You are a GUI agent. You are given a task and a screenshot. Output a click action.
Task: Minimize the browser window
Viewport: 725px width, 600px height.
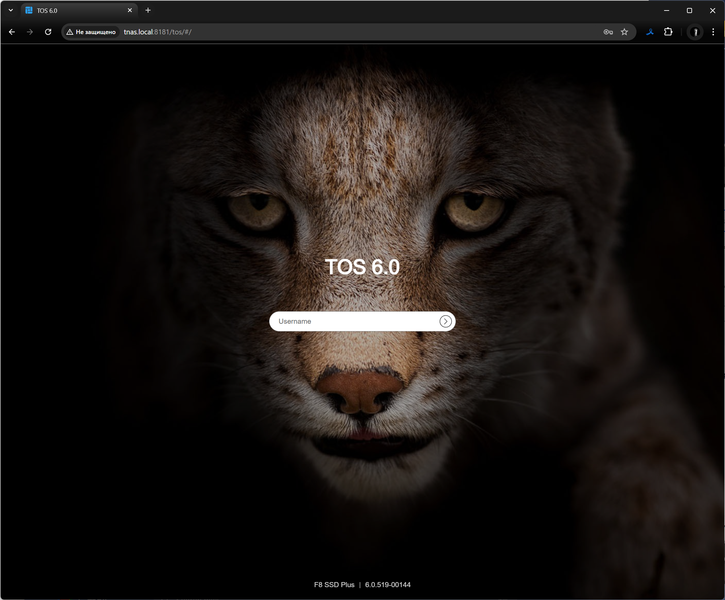[667, 10]
